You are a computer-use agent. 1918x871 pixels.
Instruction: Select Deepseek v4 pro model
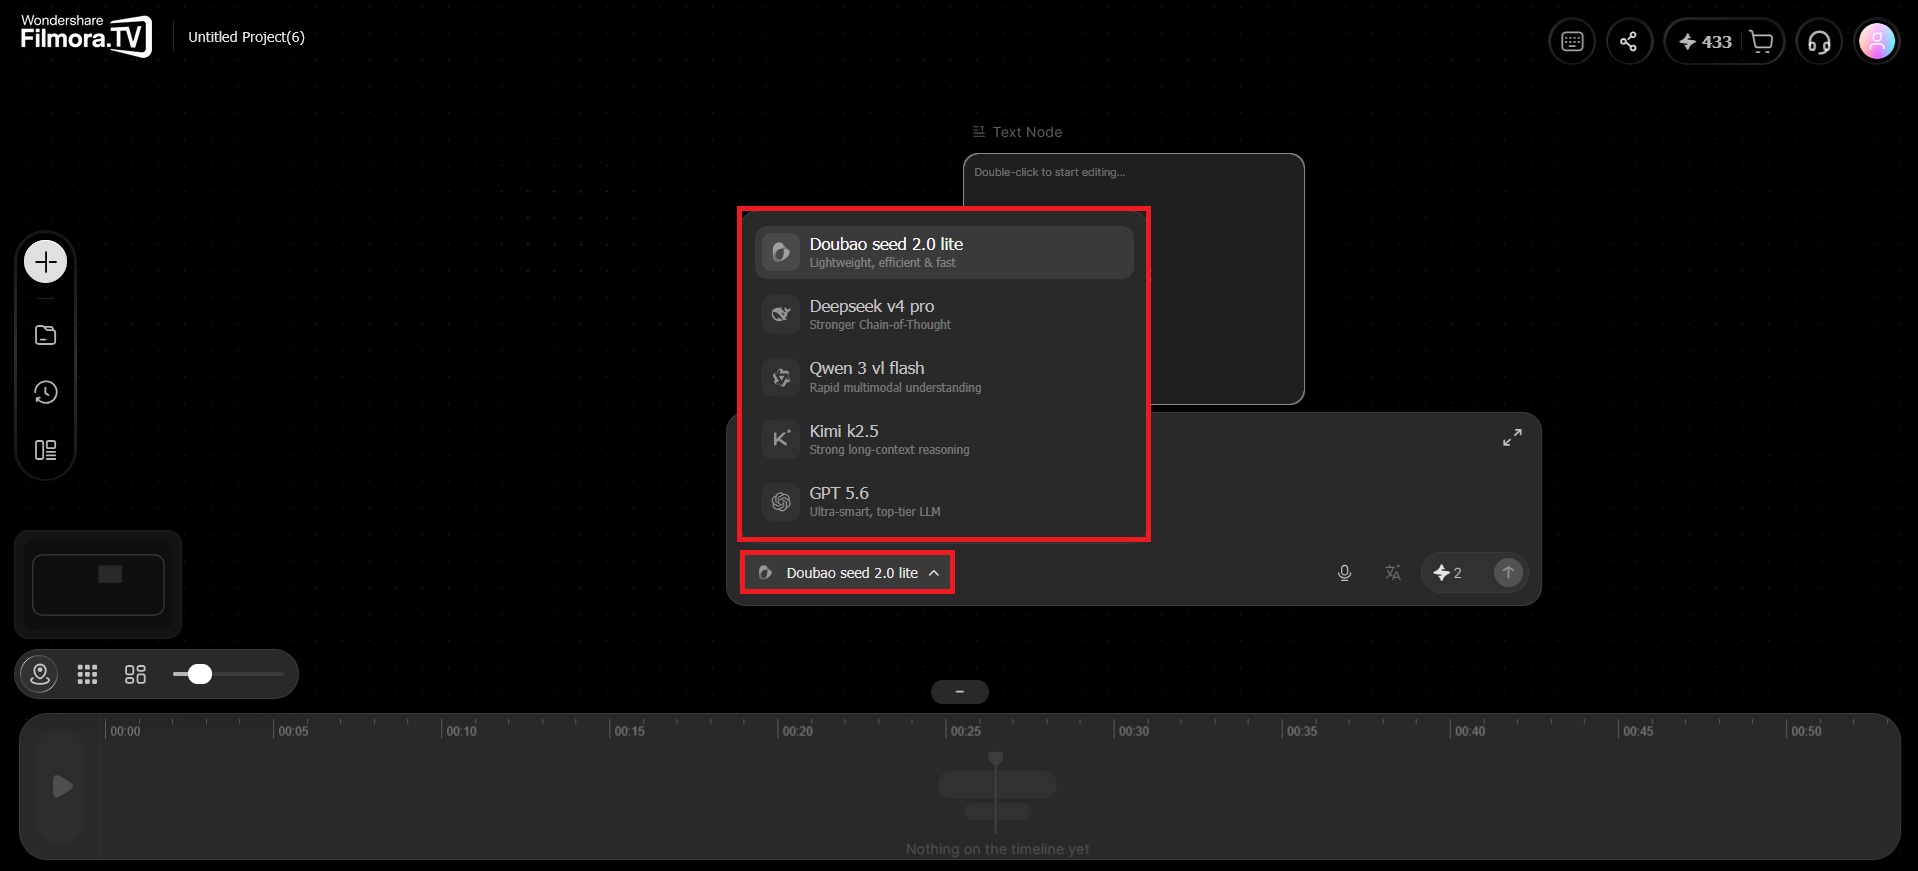point(944,314)
